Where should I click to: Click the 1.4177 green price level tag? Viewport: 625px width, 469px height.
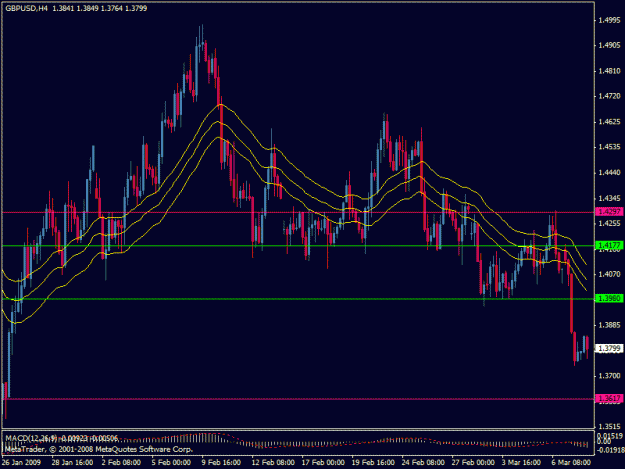[x=609, y=245]
